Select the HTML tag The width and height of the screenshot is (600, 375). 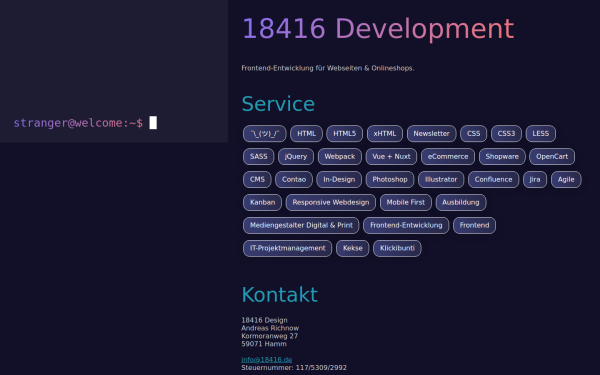click(x=307, y=134)
